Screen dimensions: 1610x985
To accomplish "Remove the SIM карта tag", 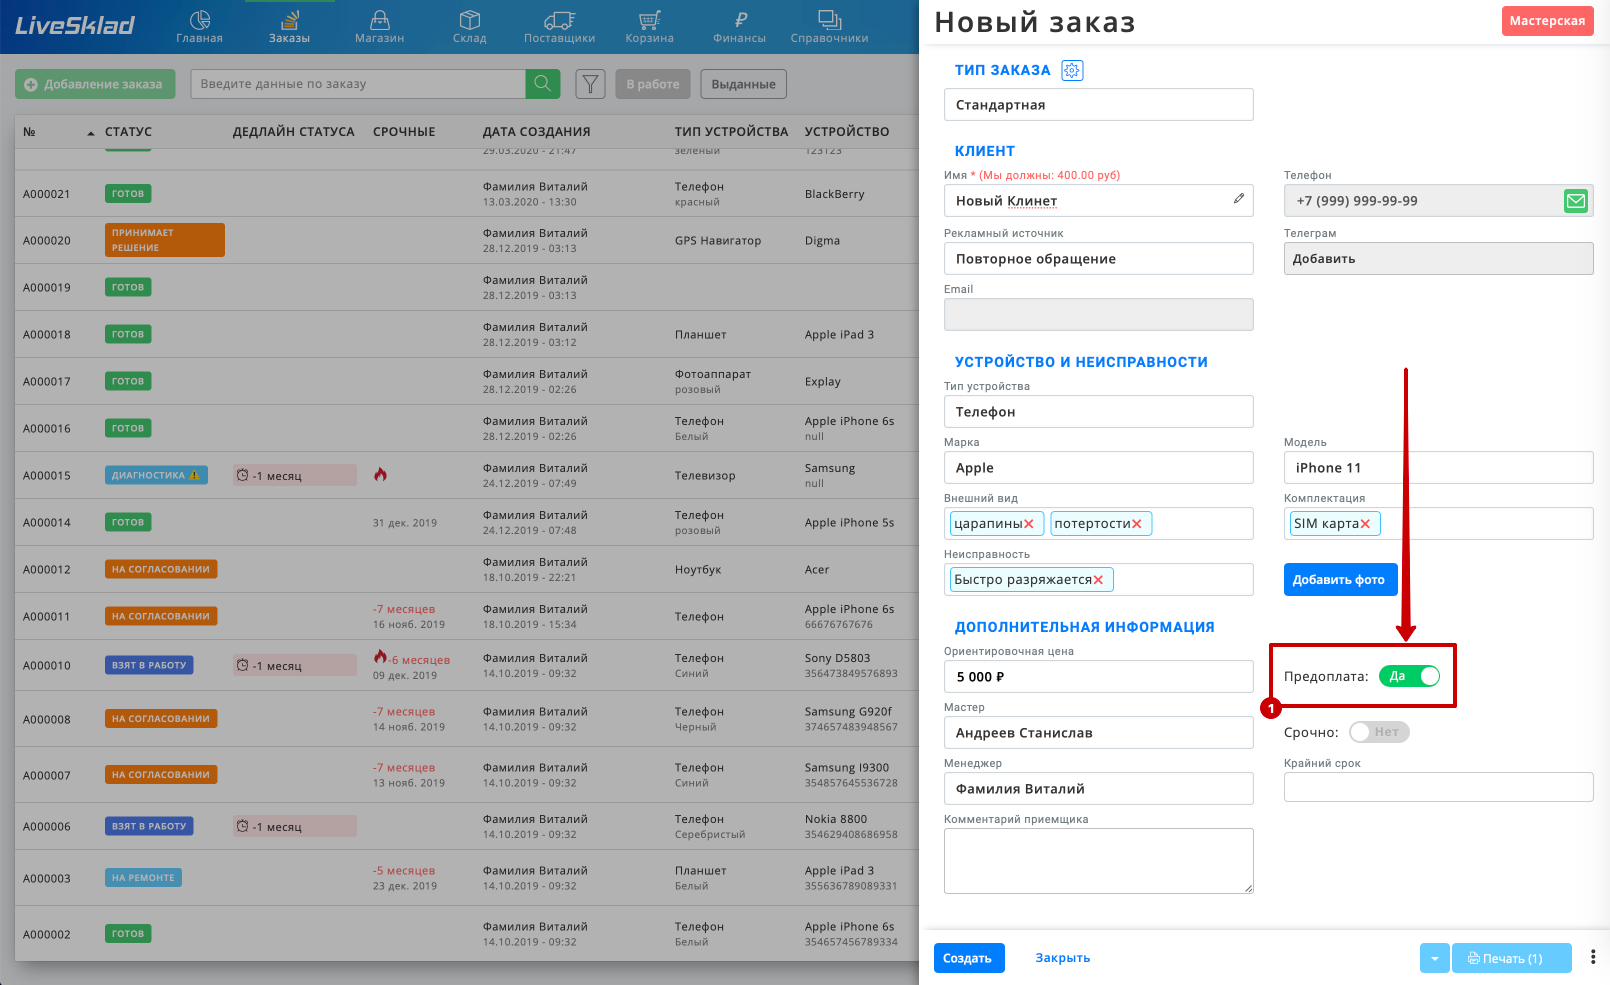I will (x=1365, y=524).
